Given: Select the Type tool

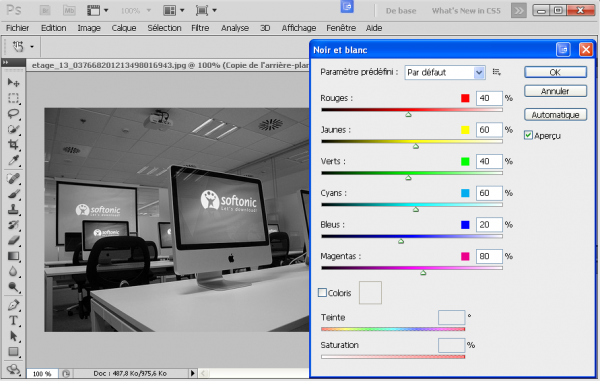Looking at the screenshot, I should click(x=13, y=321).
